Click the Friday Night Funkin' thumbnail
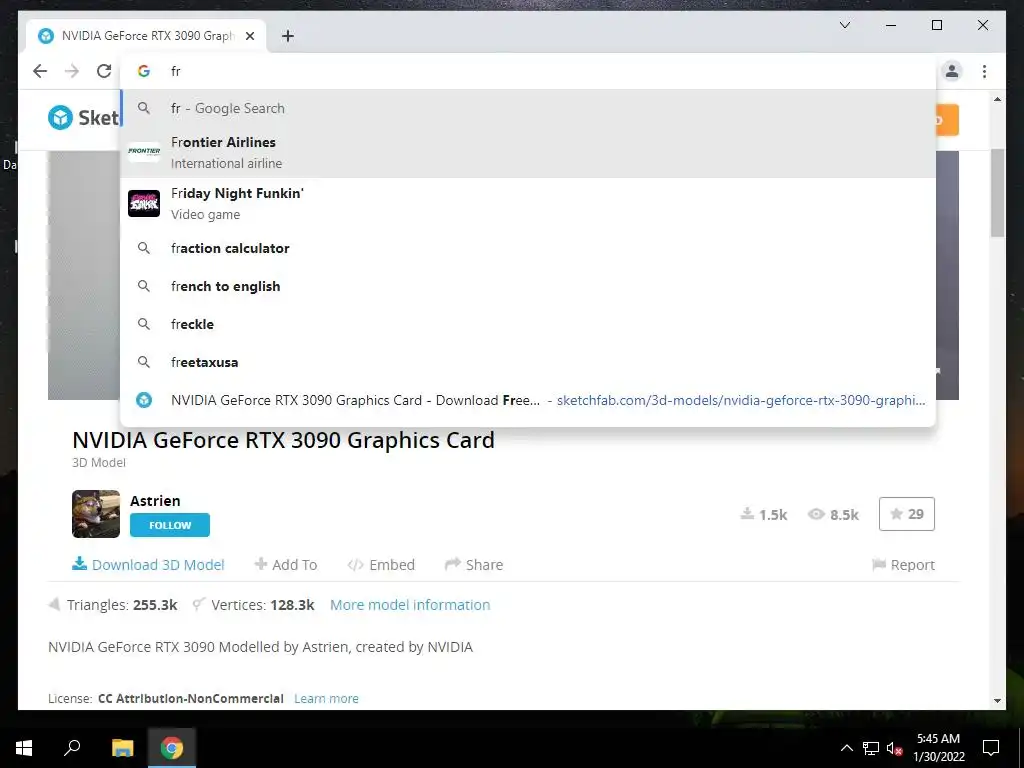Image resolution: width=1024 pixels, height=768 pixels. (144, 203)
